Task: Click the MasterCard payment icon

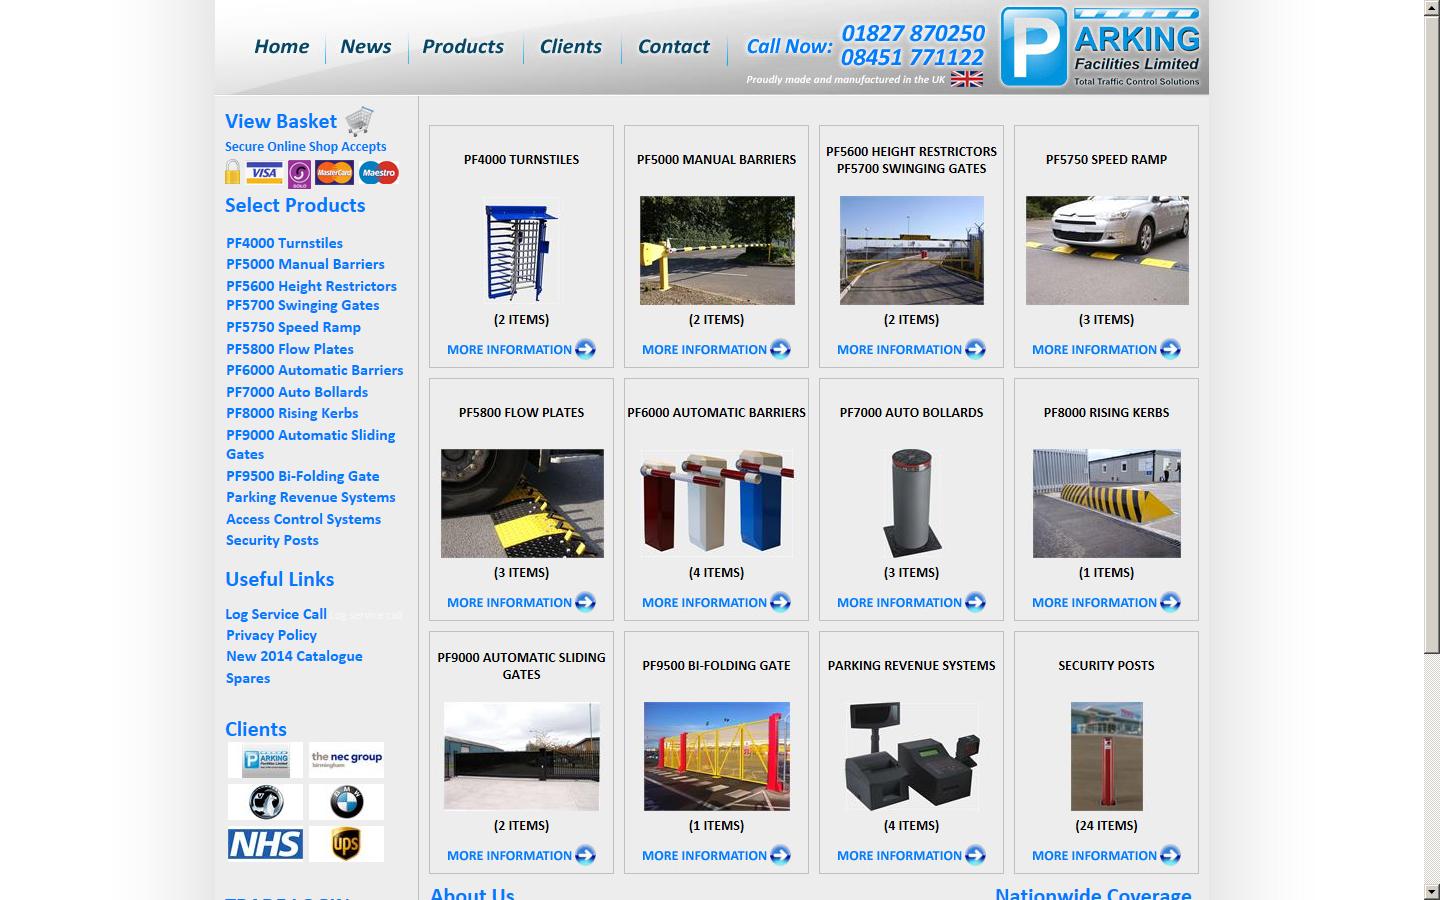Action: click(334, 171)
